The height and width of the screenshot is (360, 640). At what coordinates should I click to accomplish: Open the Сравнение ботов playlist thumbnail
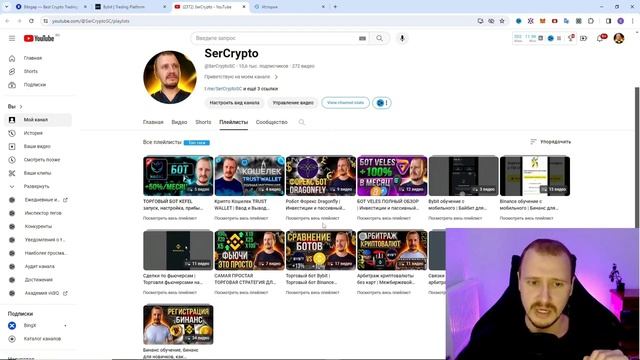coord(321,250)
